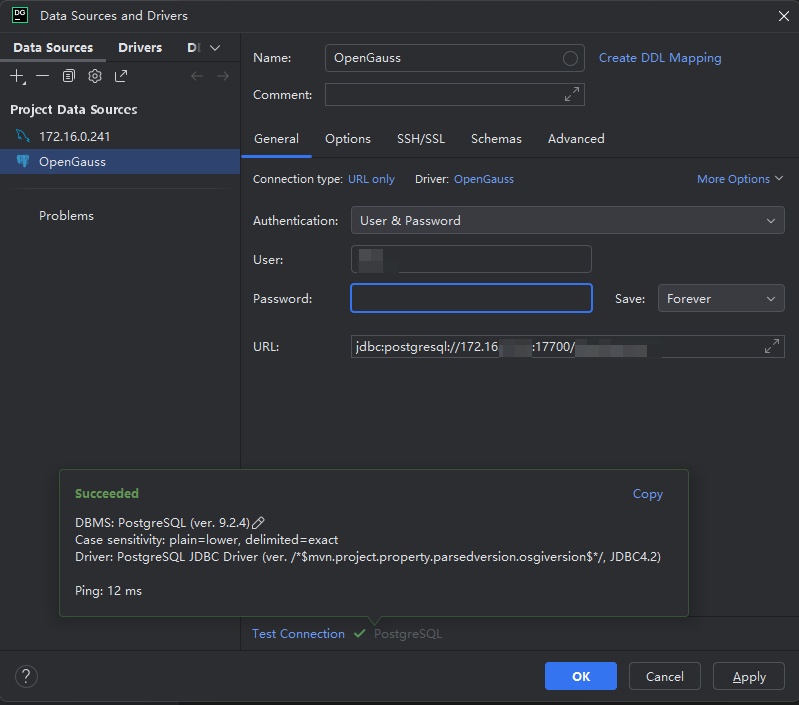The image size is (799, 705).
Task: Expand the Comment field editor
Action: [572, 94]
